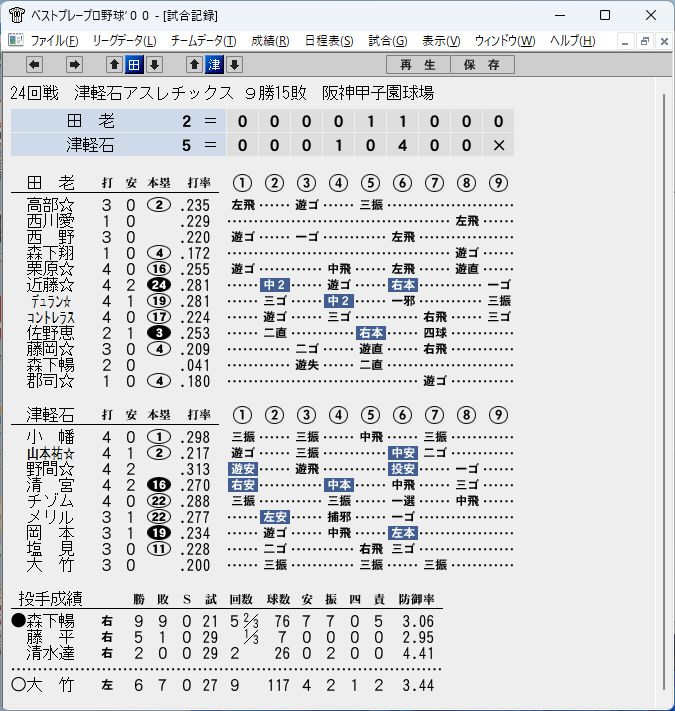
Task: Click the 再生 replay button
Action: point(418,64)
